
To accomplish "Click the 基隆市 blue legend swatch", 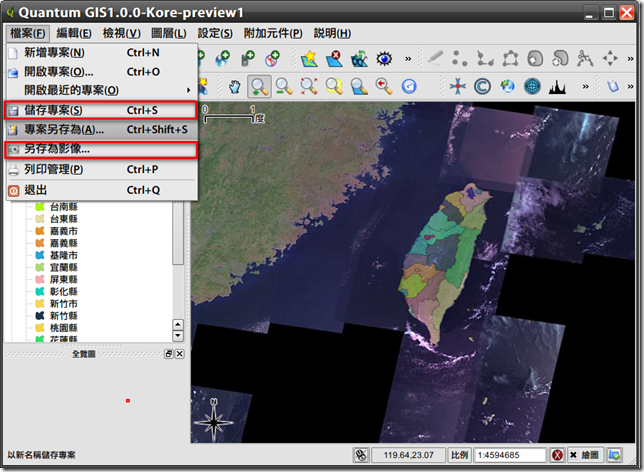I will 40,255.
